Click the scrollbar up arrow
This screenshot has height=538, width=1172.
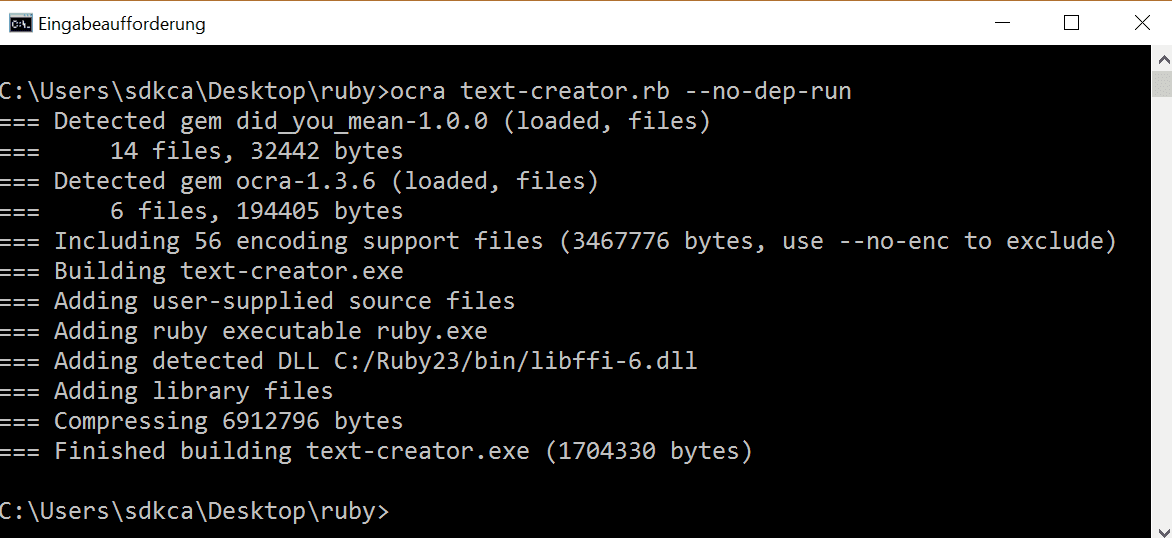tap(1162, 58)
